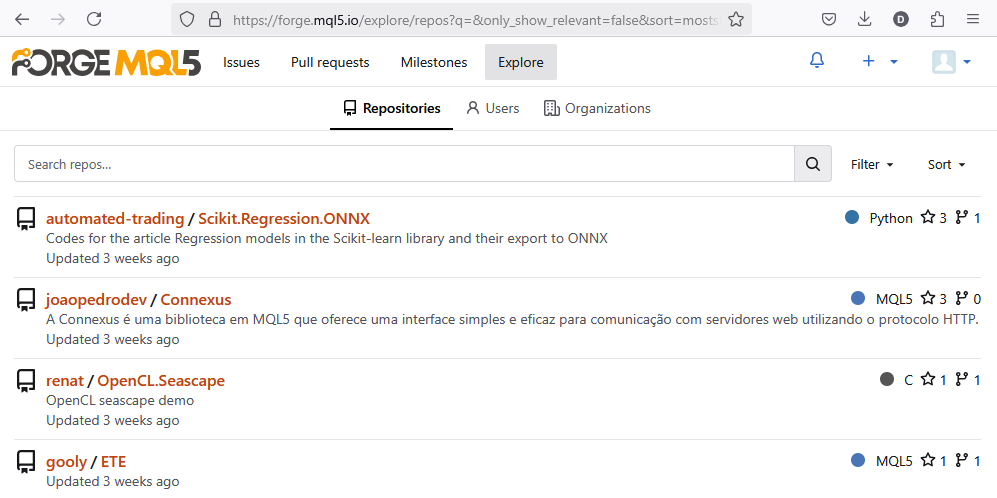Viewport: 997px width, 498px height.
Task: Click the MQL5 color dot on ETE row
Action: [x=858, y=460]
